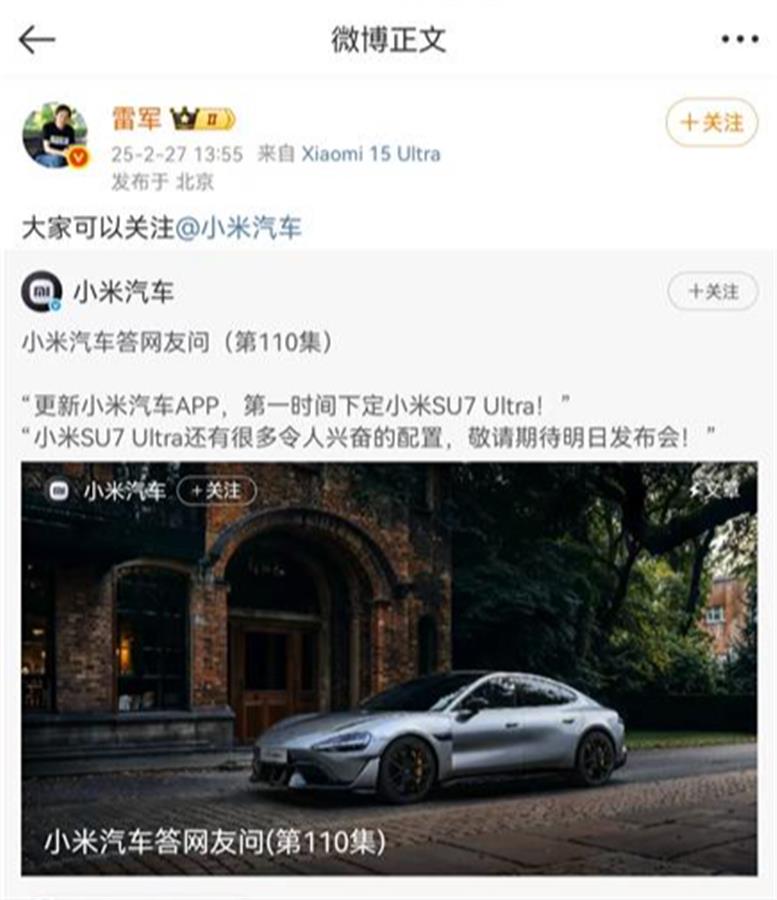Viewport: 777px width, 900px height.
Task: Tap the back arrow icon
Action: click(x=37, y=40)
